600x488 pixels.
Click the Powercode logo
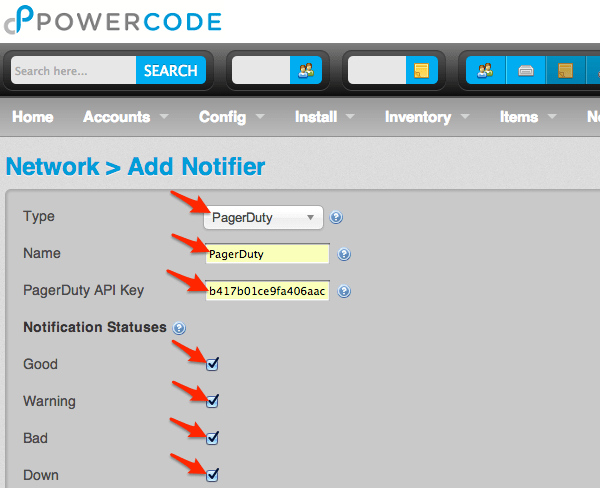(113, 20)
